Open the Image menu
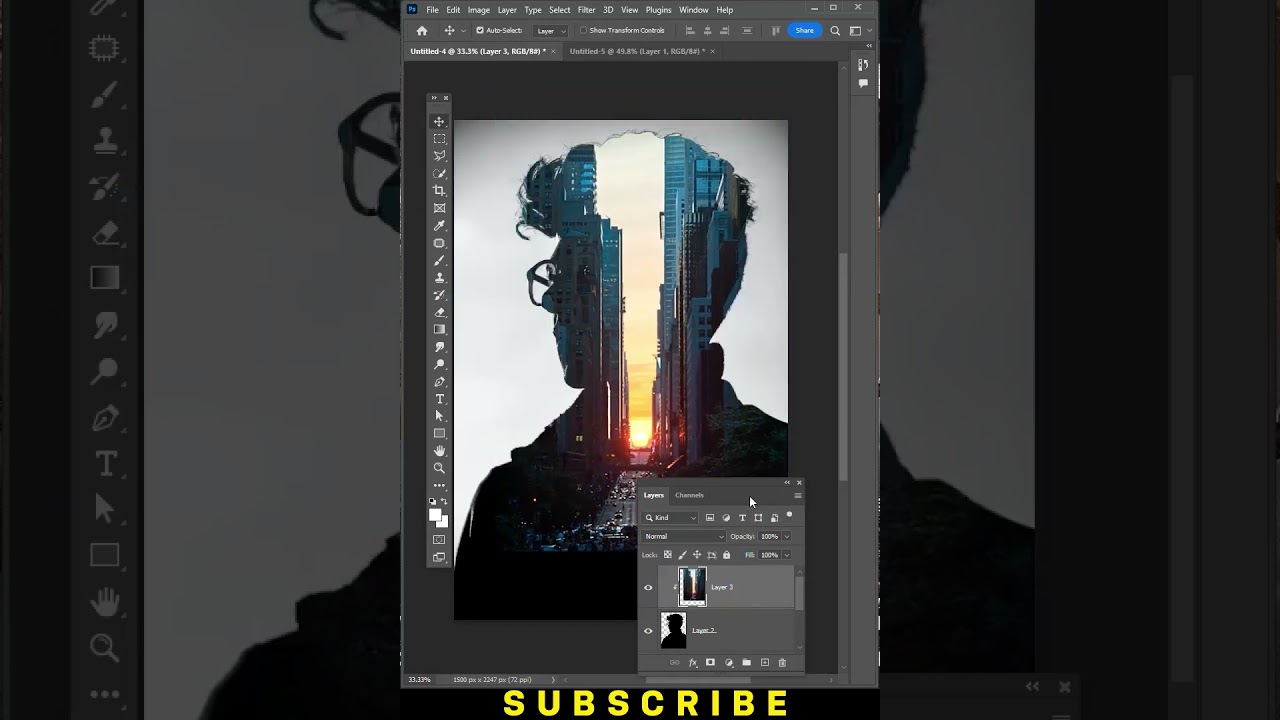The image size is (1280, 720). (x=479, y=10)
